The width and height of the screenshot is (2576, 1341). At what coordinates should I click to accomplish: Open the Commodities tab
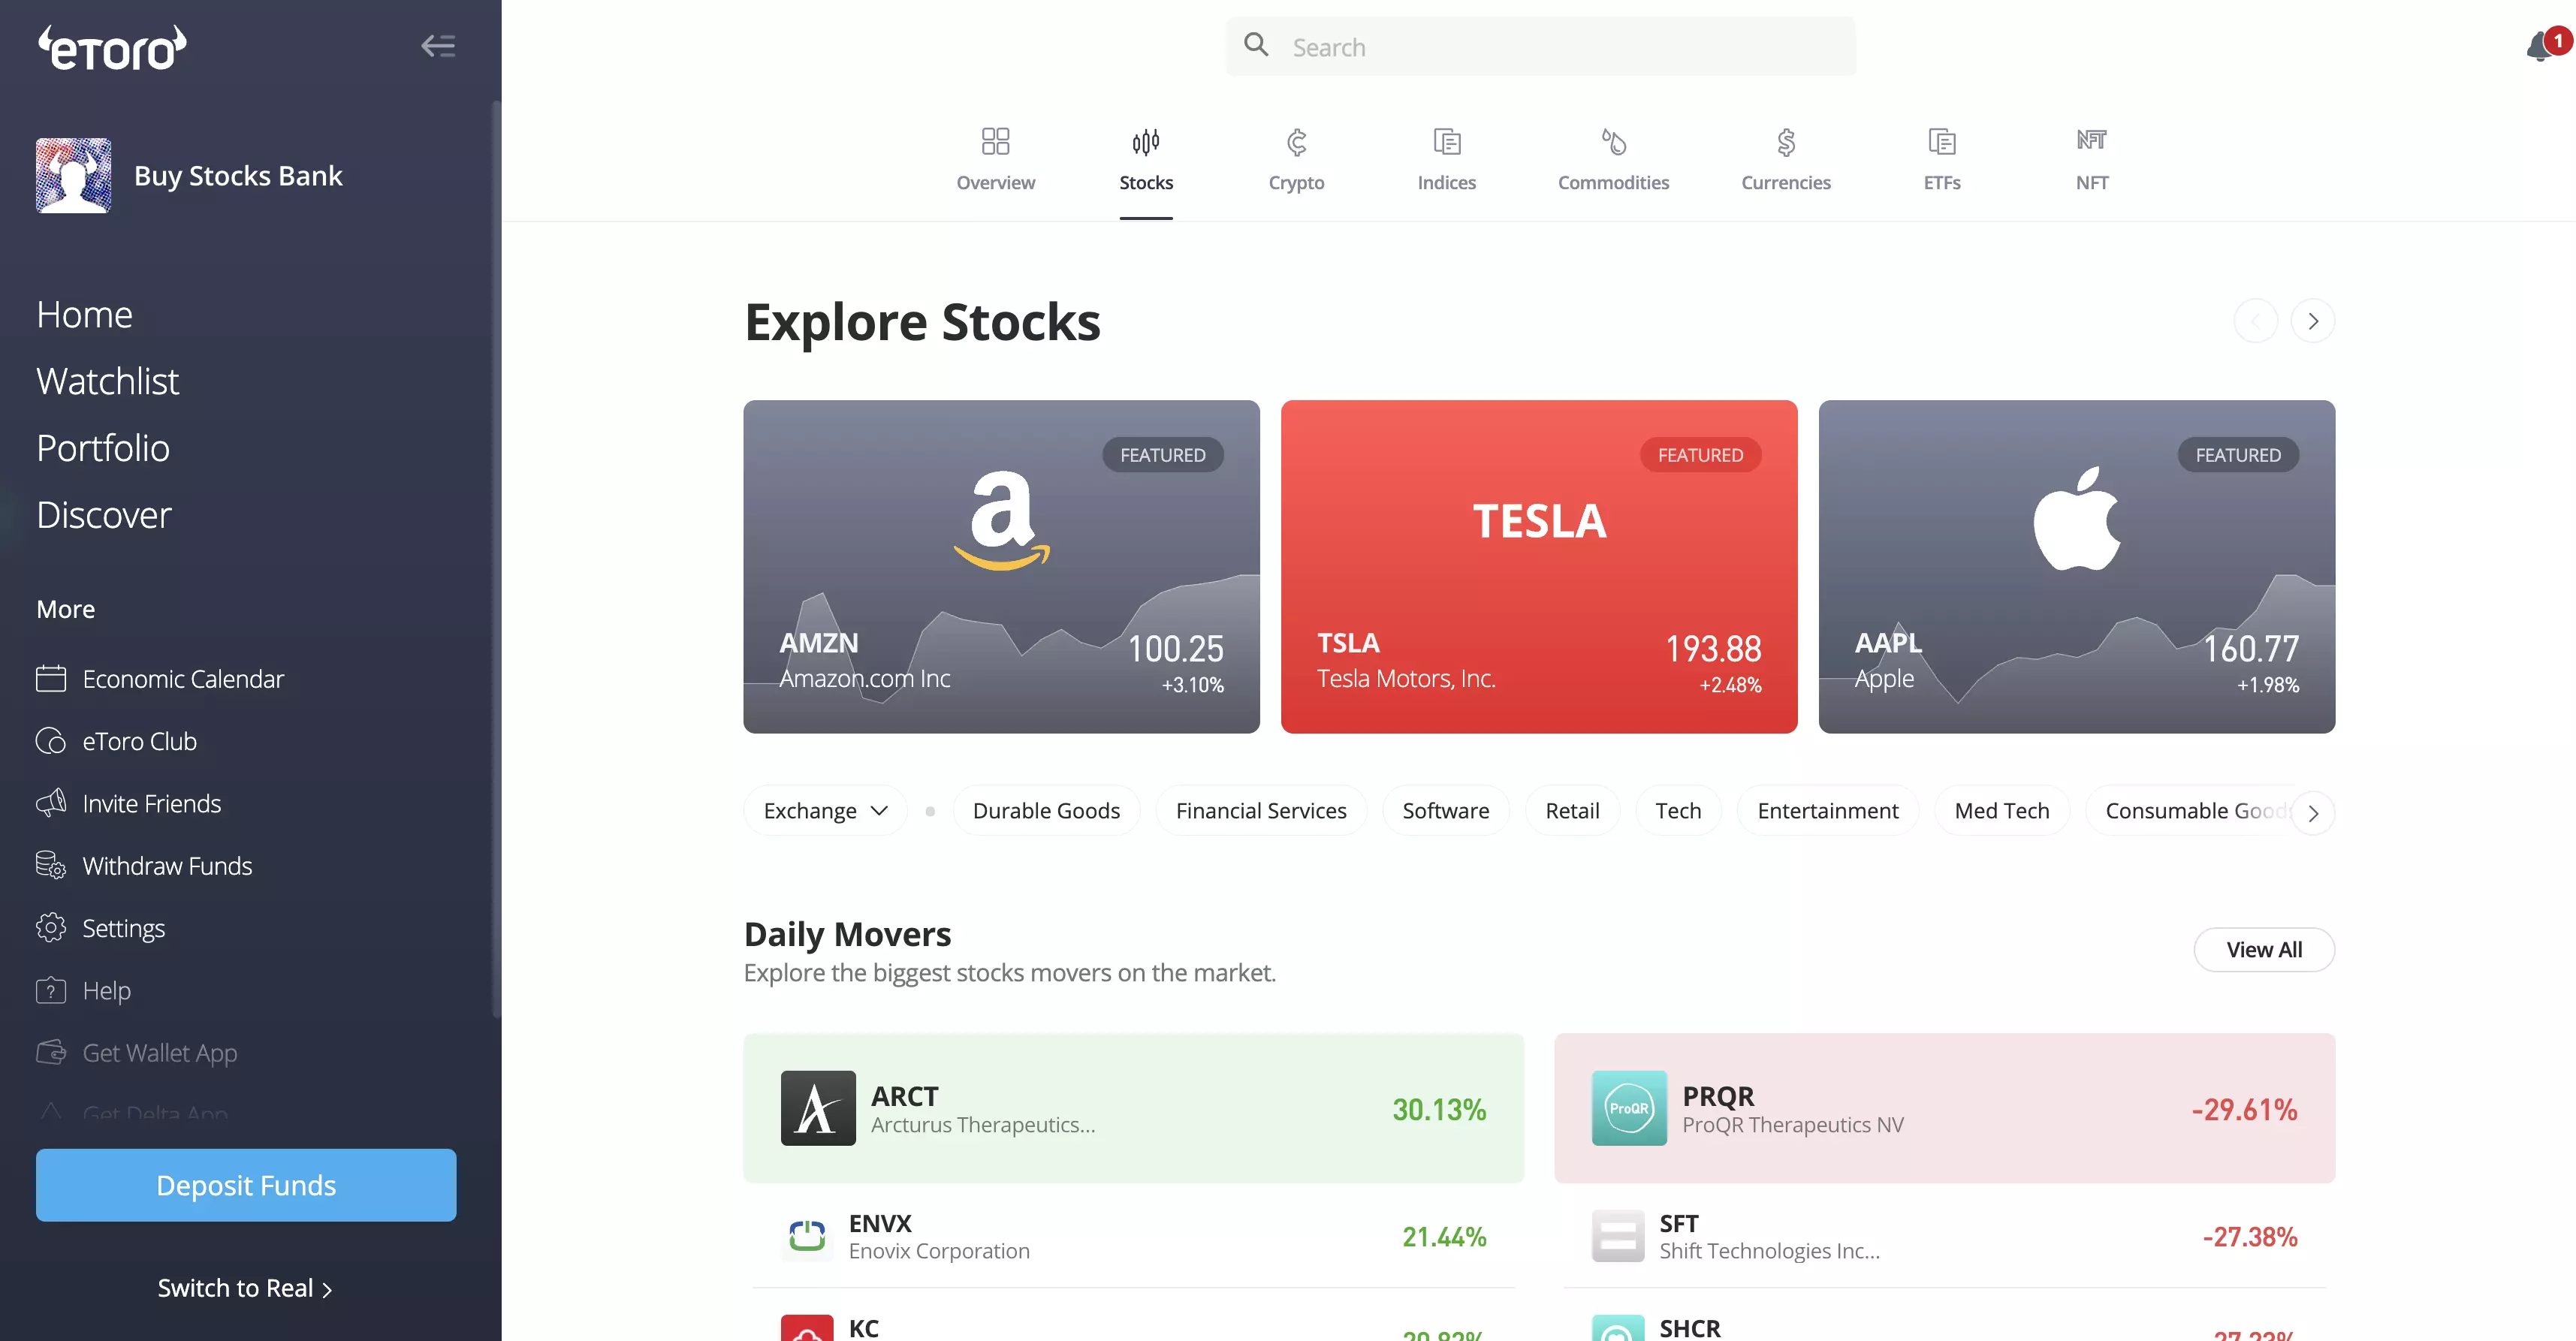click(1613, 160)
